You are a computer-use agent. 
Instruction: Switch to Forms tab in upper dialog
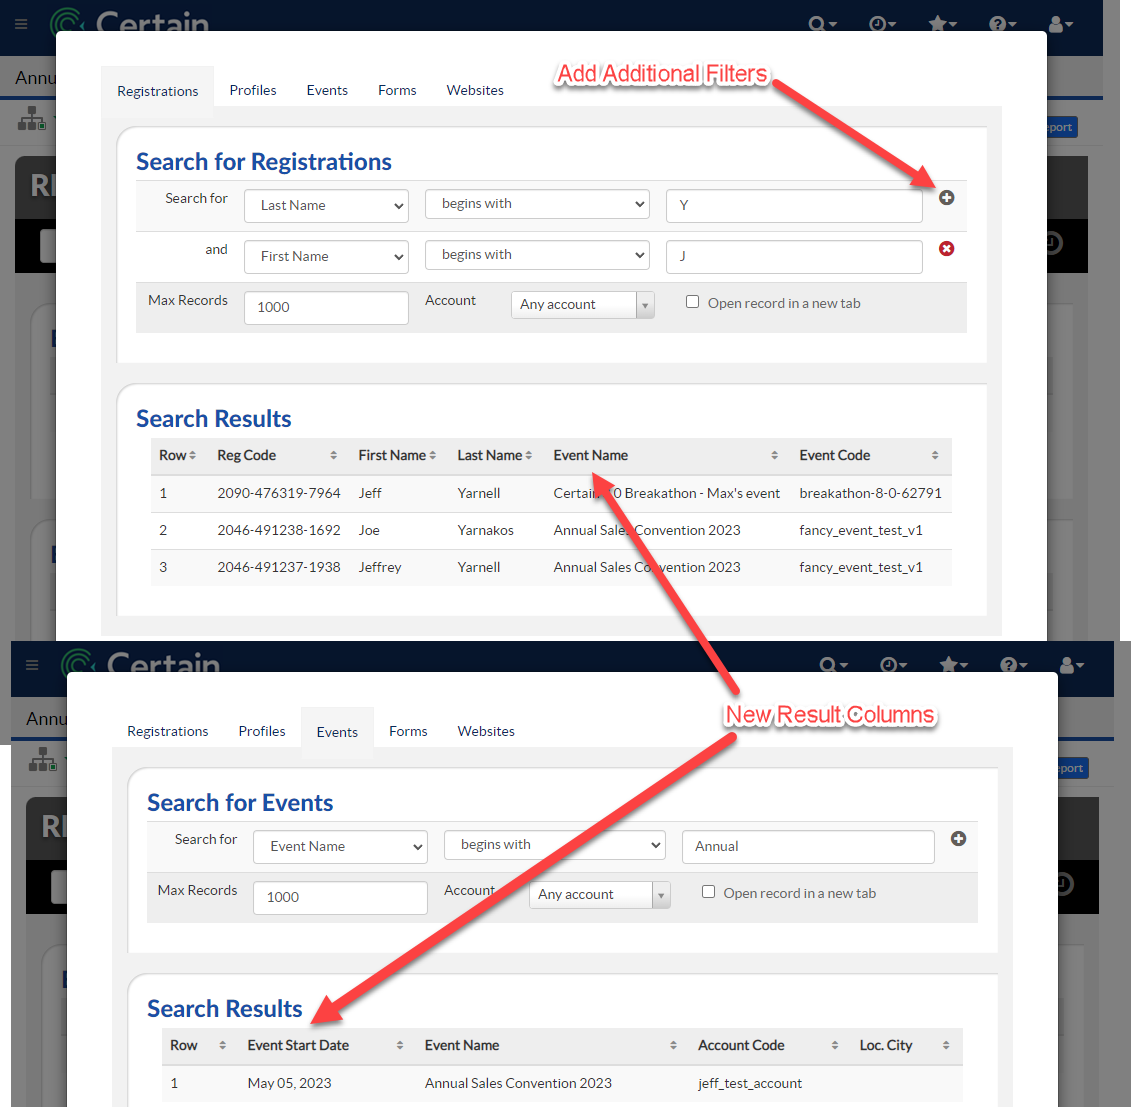(397, 90)
